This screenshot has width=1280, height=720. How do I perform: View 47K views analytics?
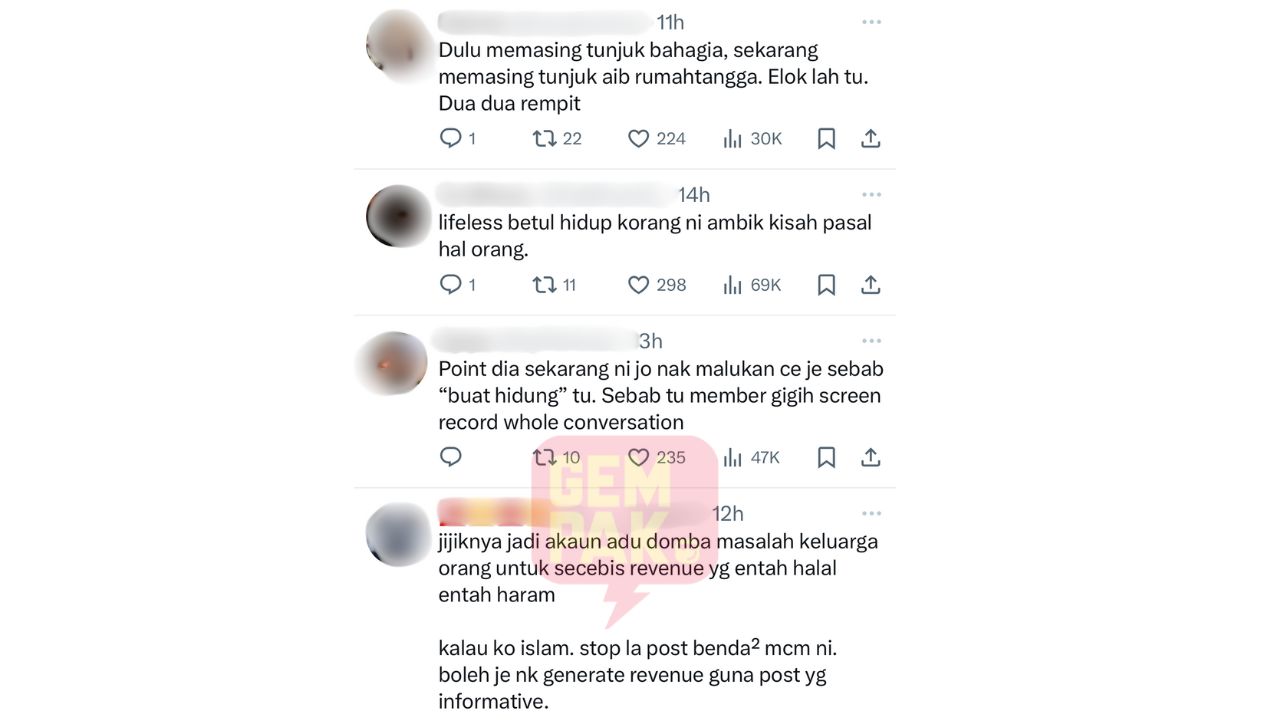coord(733,457)
